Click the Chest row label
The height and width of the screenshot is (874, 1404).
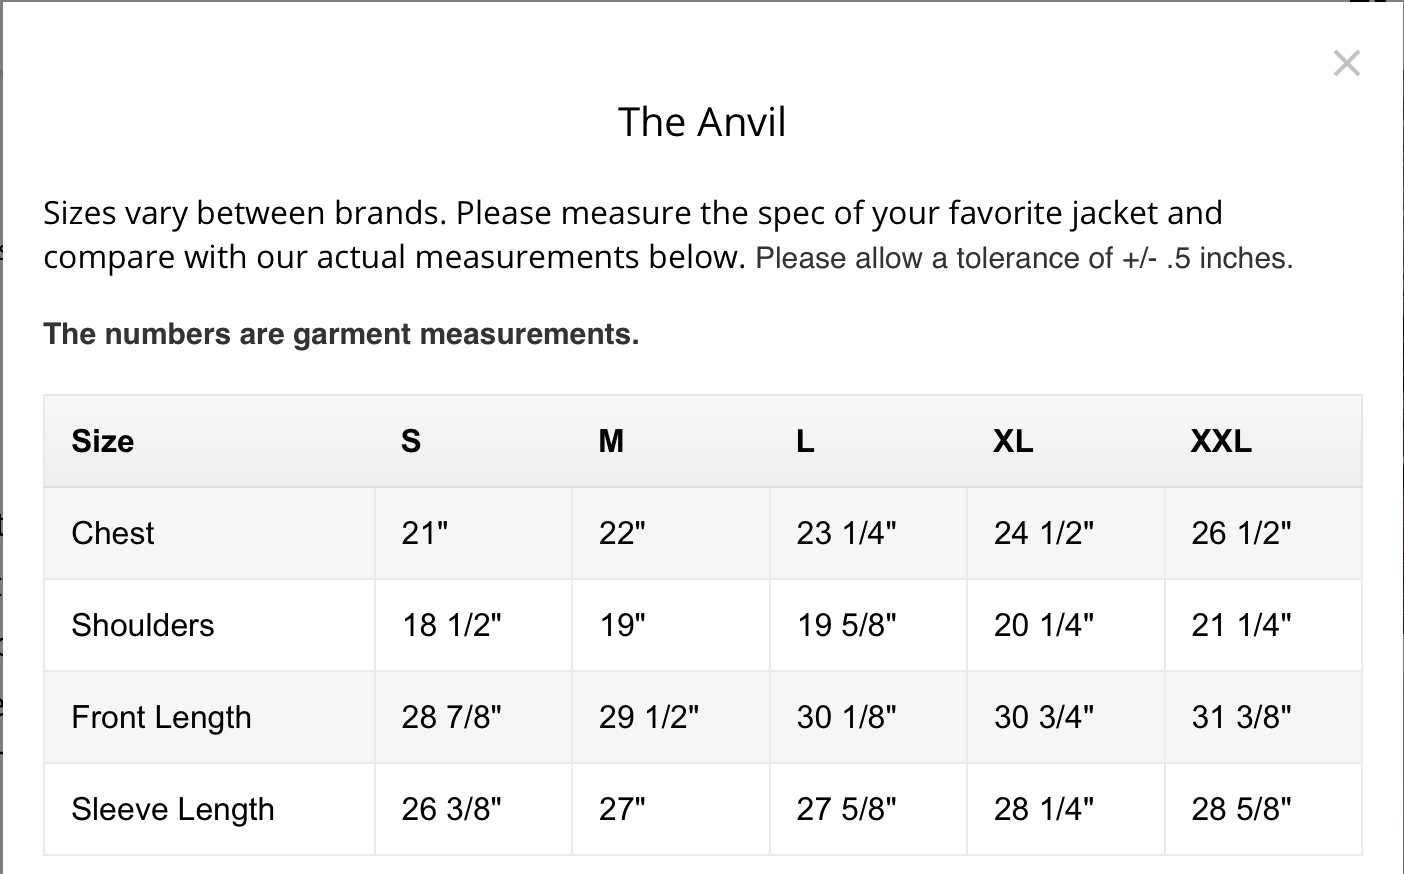point(113,533)
